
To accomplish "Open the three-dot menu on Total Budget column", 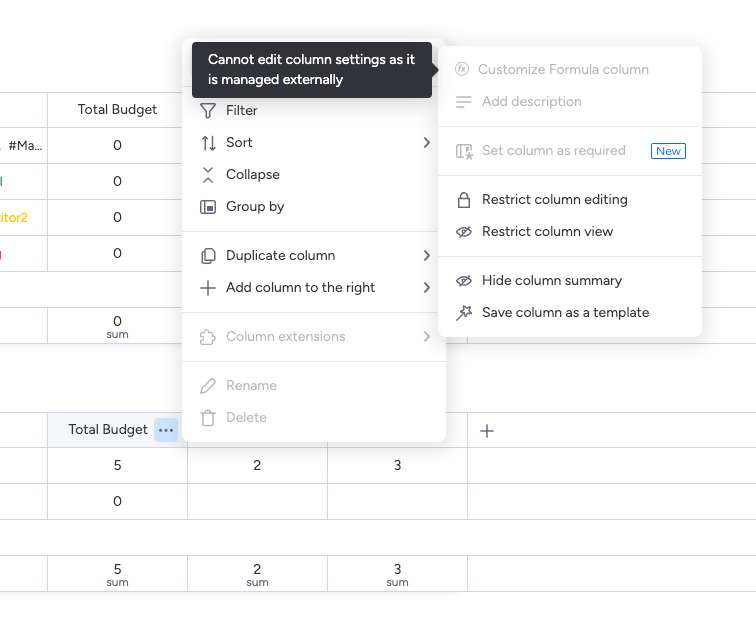I will tap(166, 430).
